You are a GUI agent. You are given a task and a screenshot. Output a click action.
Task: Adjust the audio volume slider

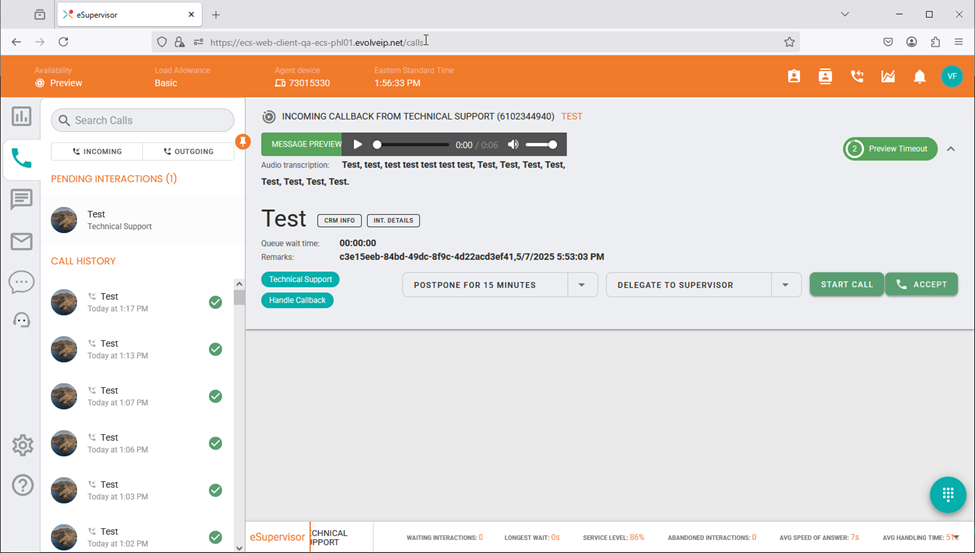coord(541,145)
